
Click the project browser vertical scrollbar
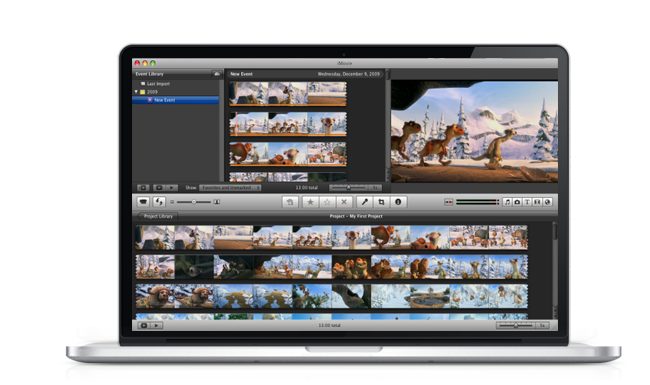(x=555, y=270)
